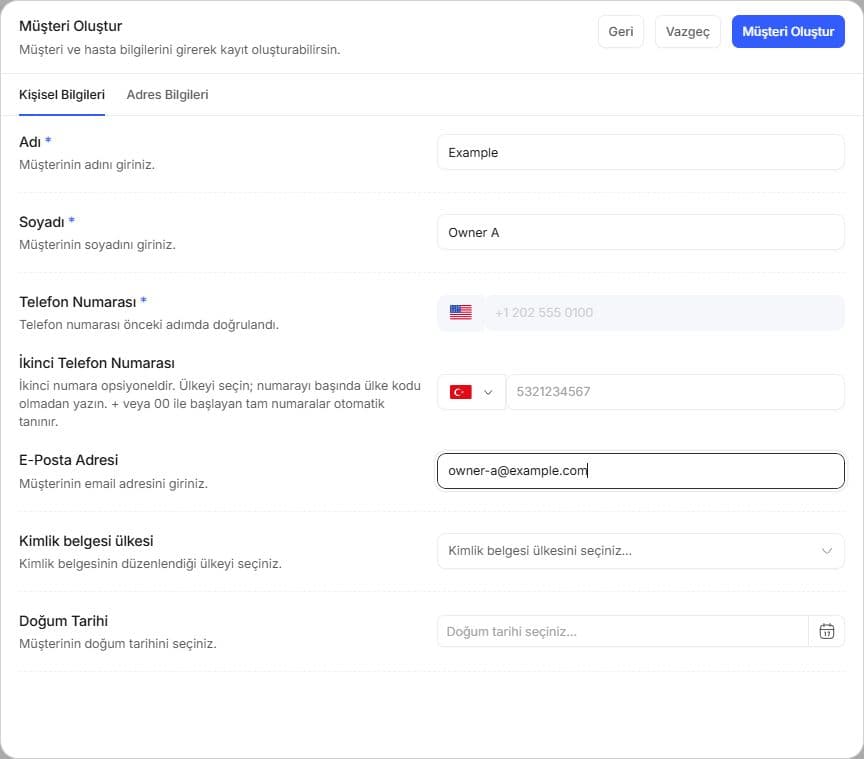Switch to Adres Bilgileri tab

click(168, 95)
